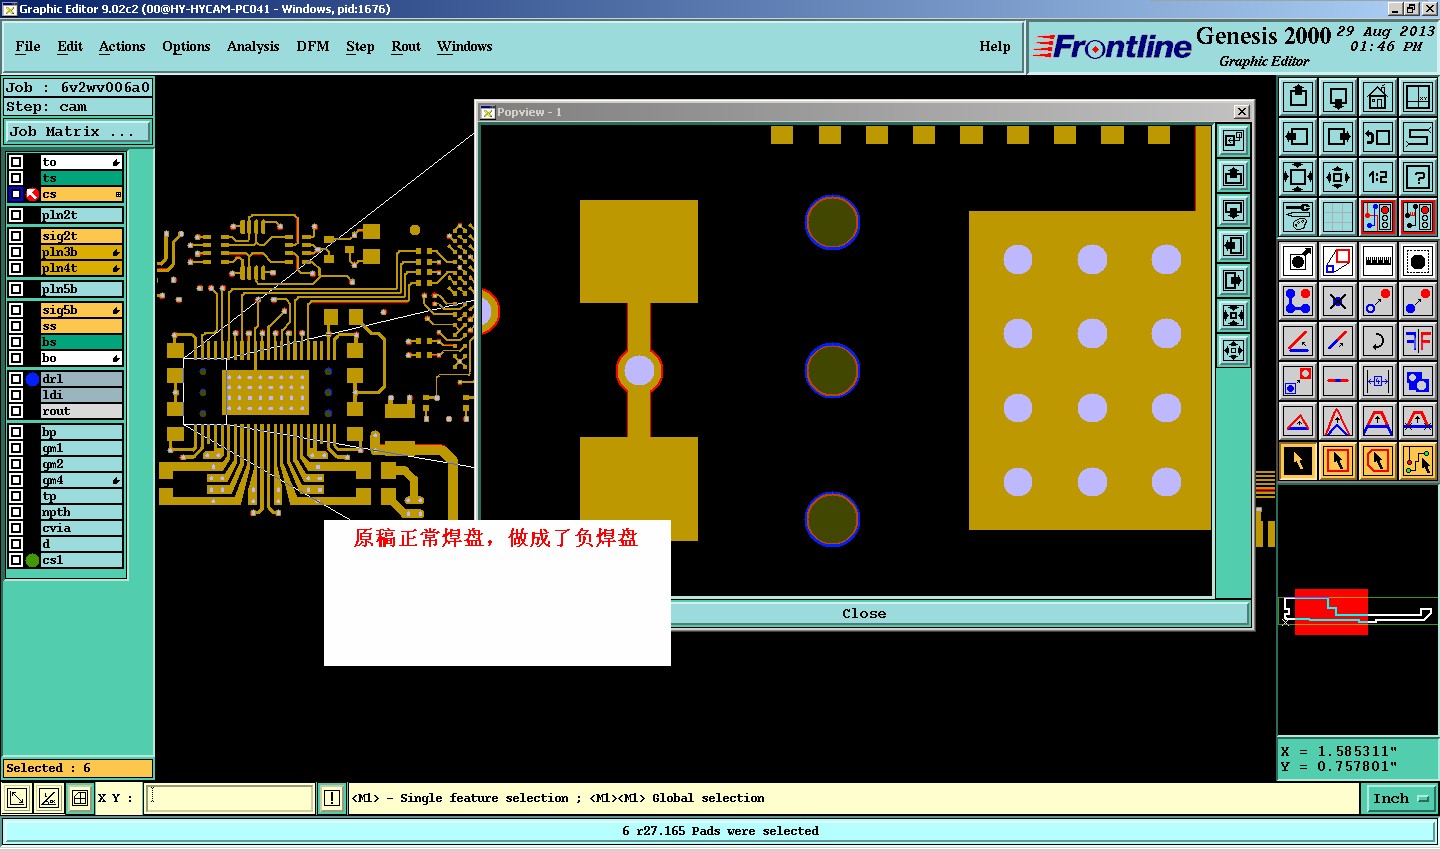Open the Step menu
The height and width of the screenshot is (851, 1440).
coord(360,46)
